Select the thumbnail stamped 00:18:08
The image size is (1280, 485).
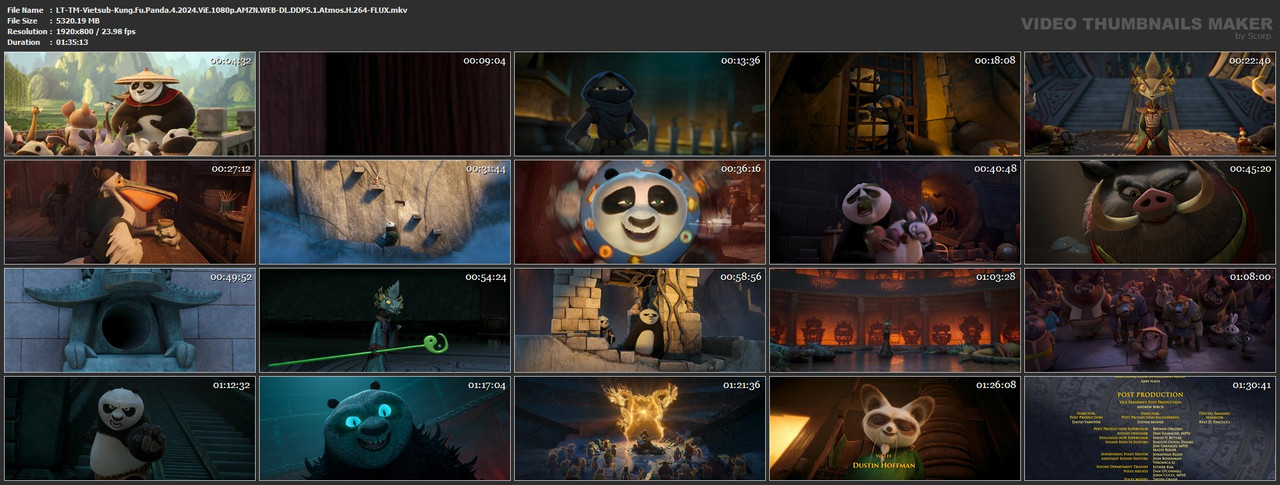895,104
